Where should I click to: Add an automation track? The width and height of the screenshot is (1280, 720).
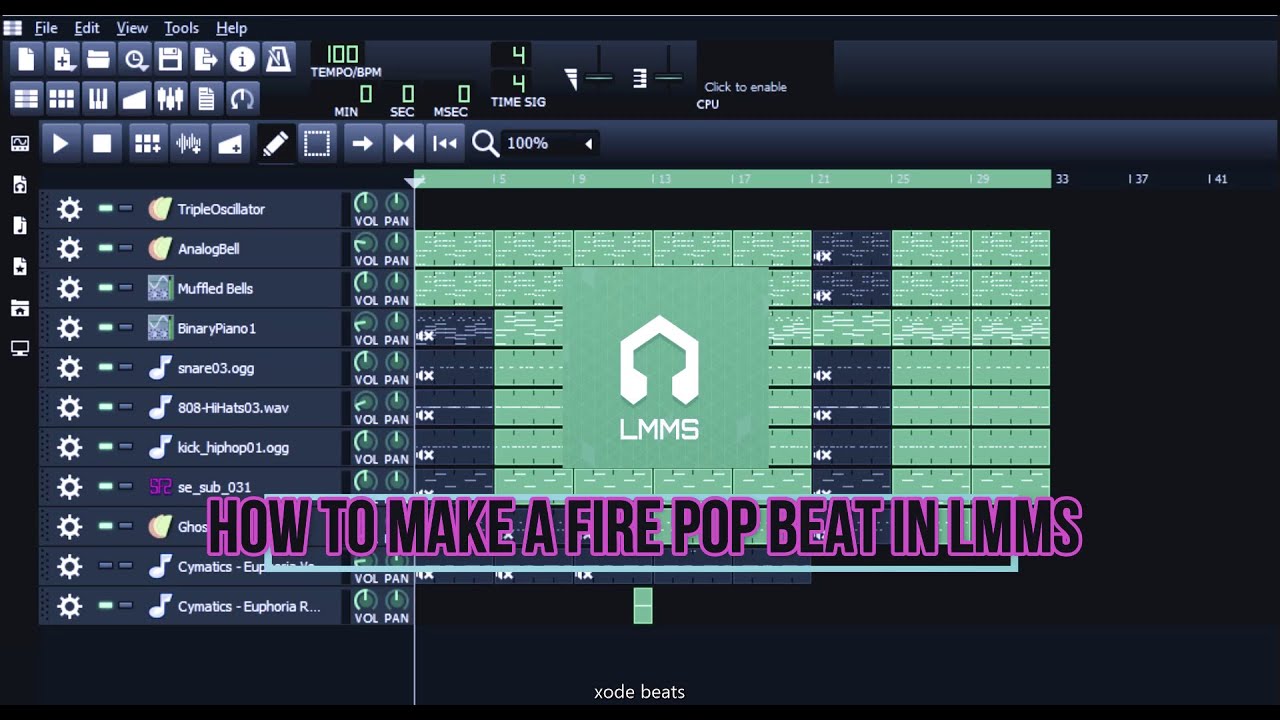[x=229, y=144]
